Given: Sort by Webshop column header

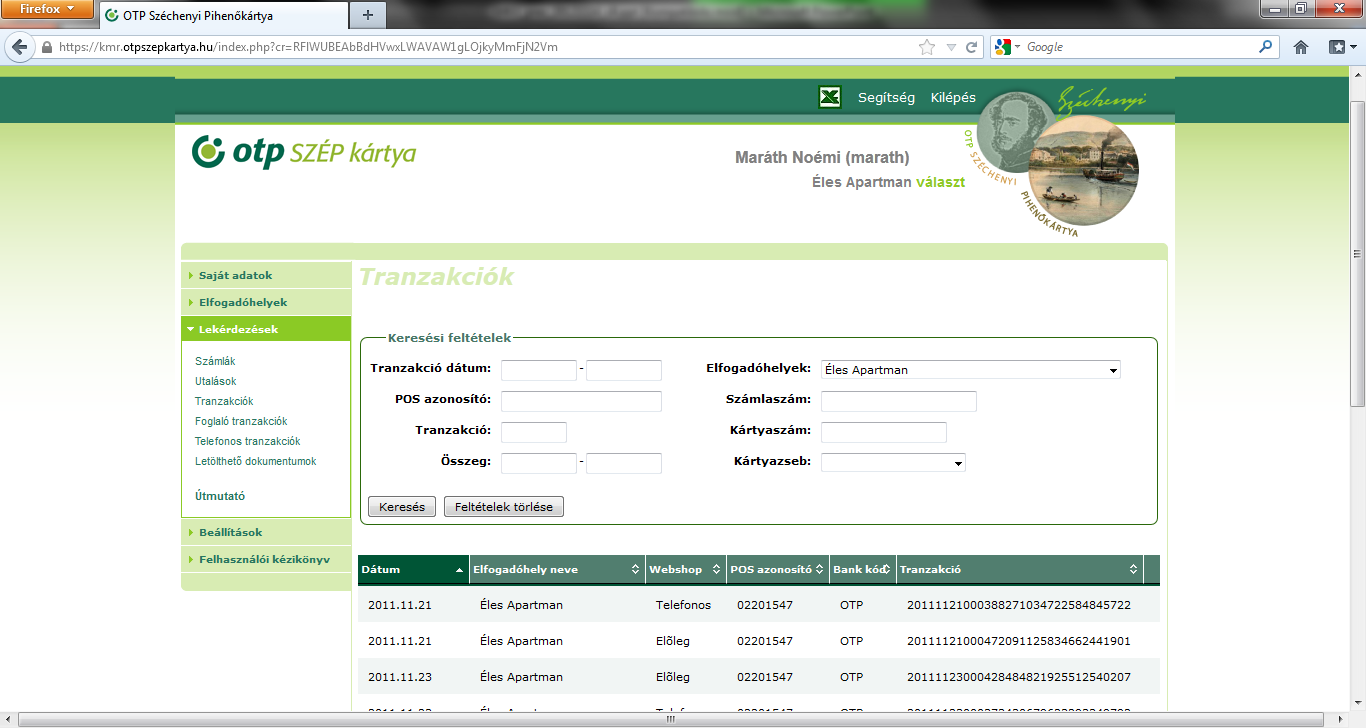Looking at the screenshot, I should coord(686,569).
